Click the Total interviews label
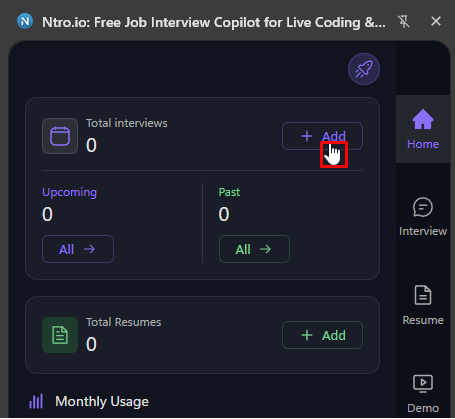 tap(127, 123)
